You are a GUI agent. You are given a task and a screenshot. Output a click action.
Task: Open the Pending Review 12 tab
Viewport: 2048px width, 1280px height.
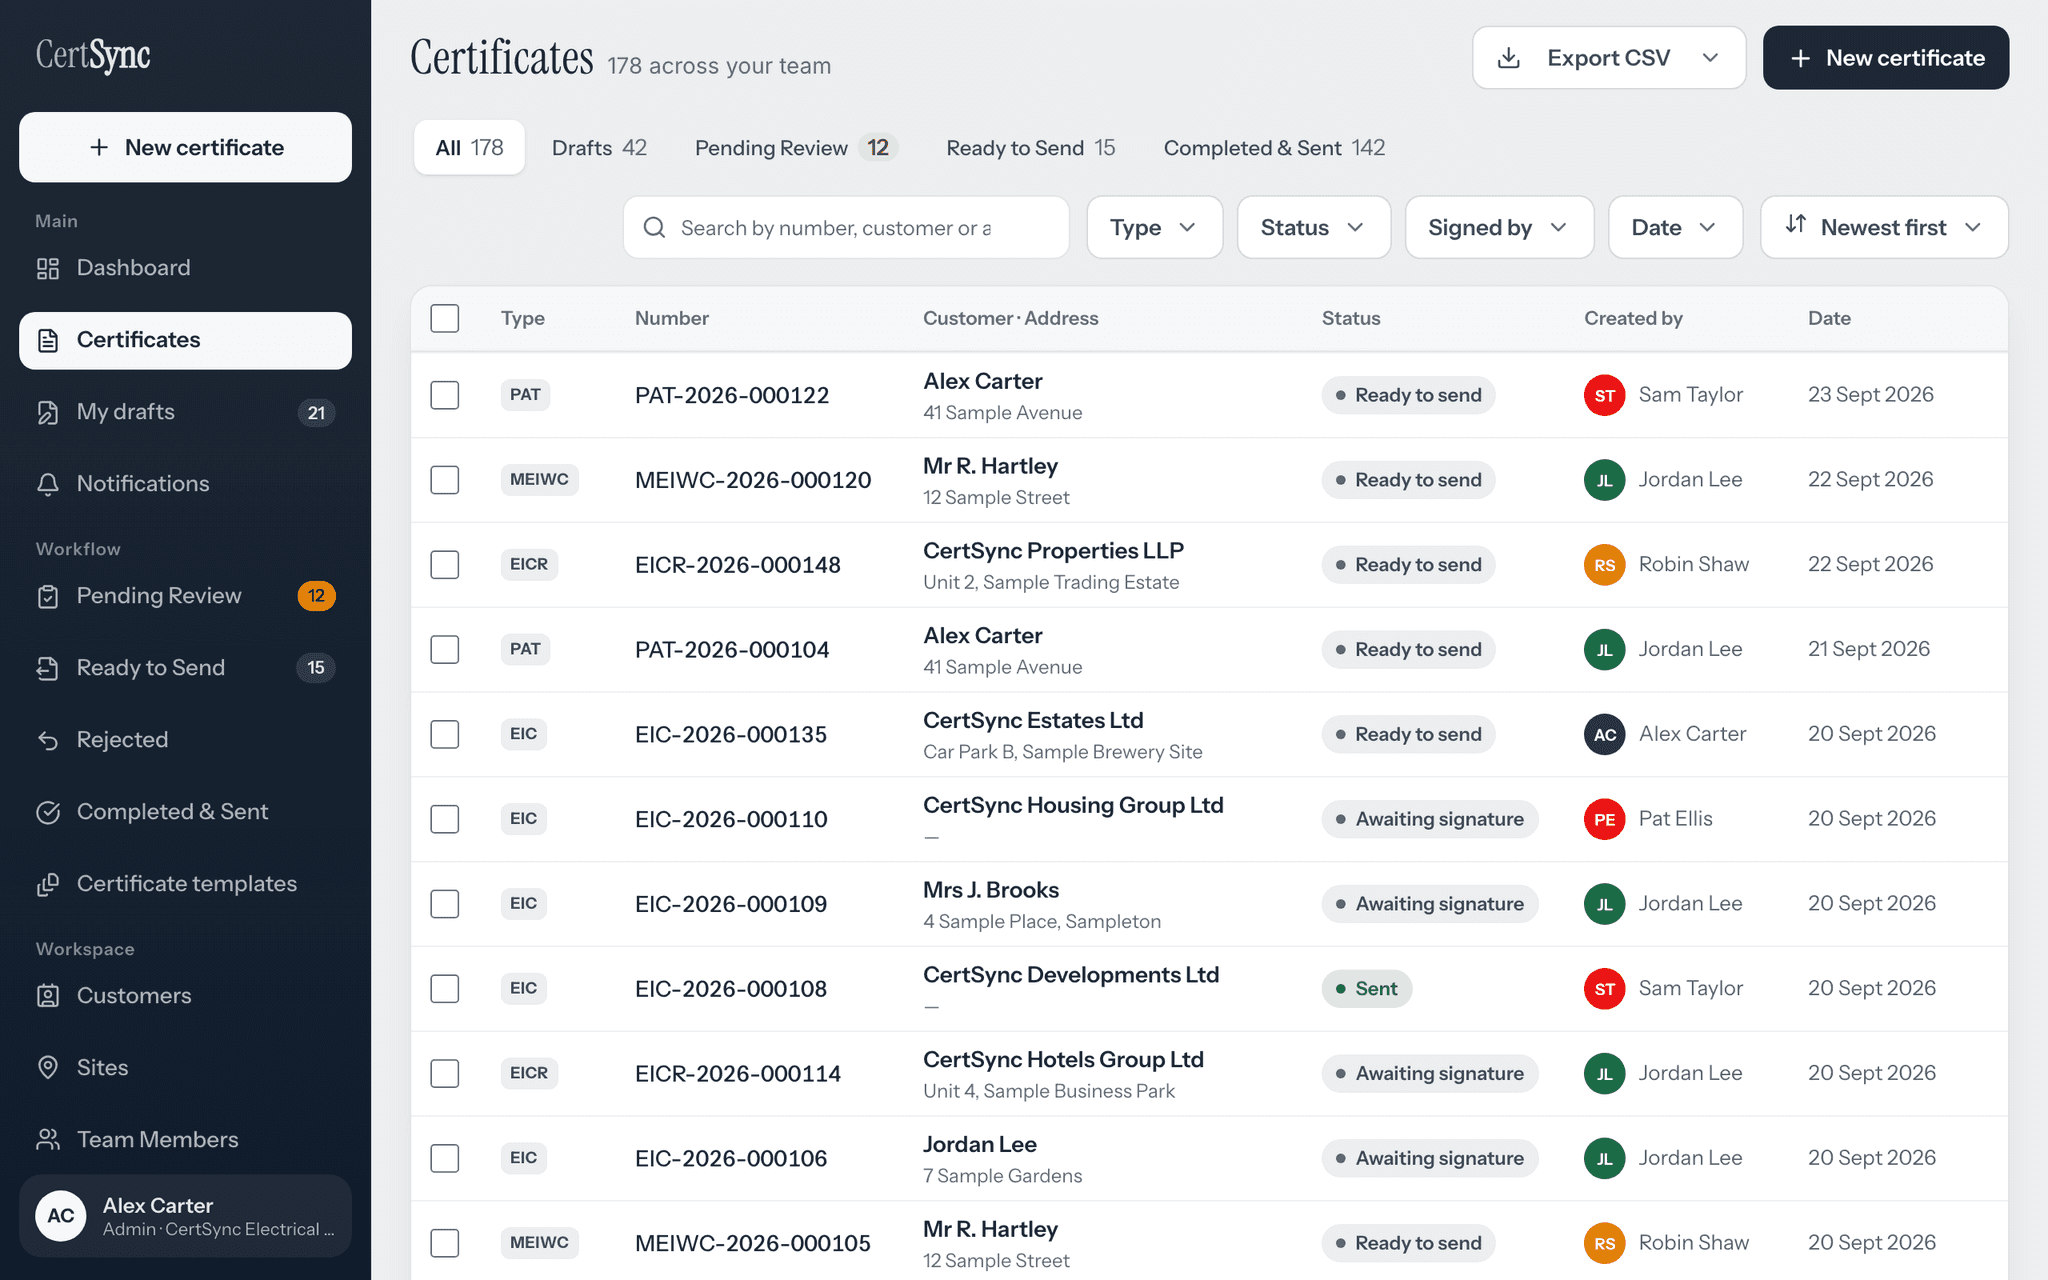click(796, 148)
